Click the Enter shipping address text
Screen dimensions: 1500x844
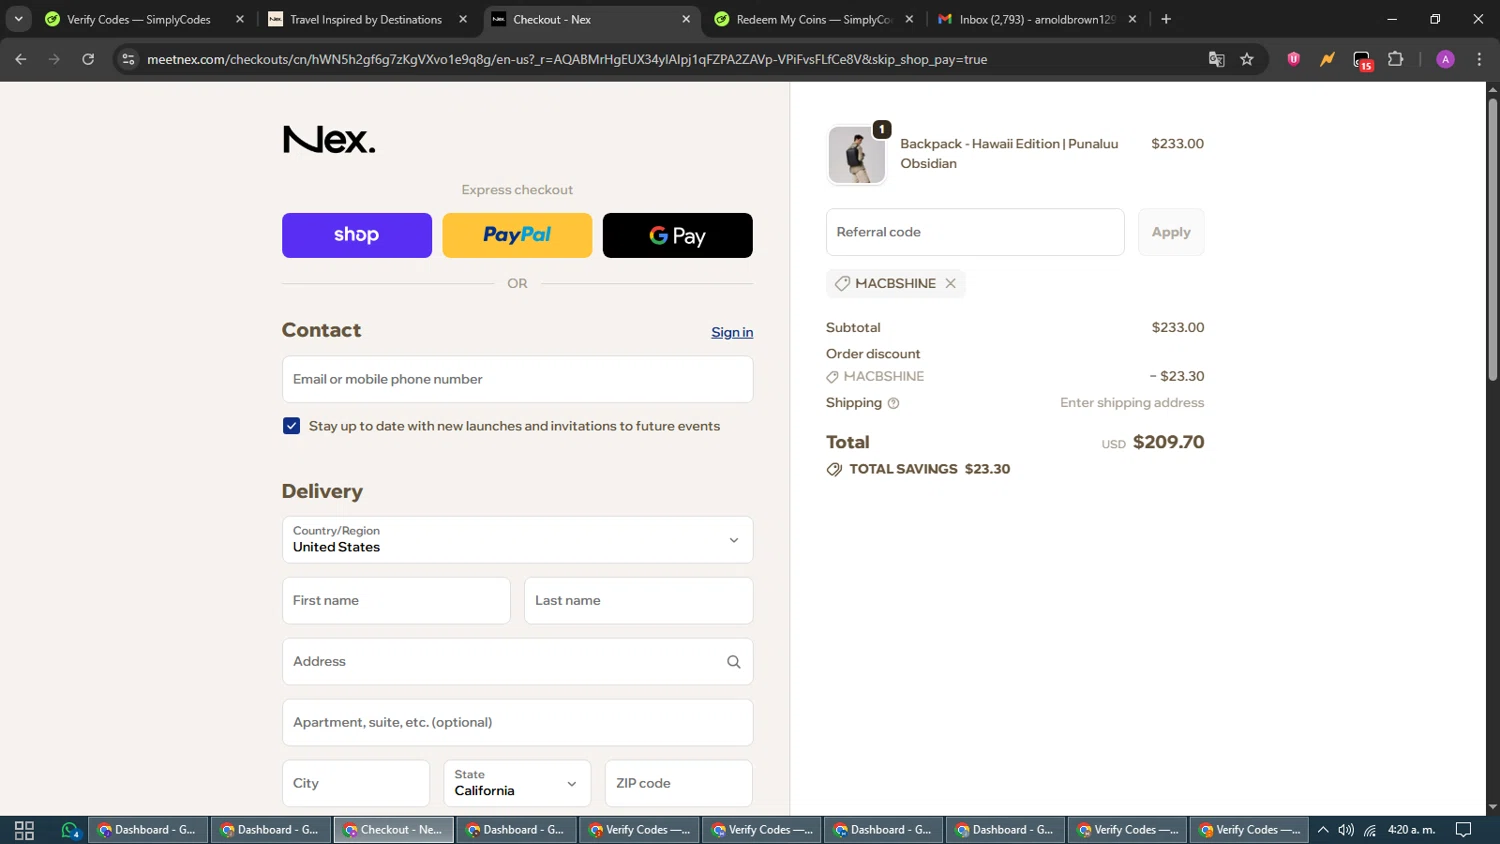(1132, 403)
